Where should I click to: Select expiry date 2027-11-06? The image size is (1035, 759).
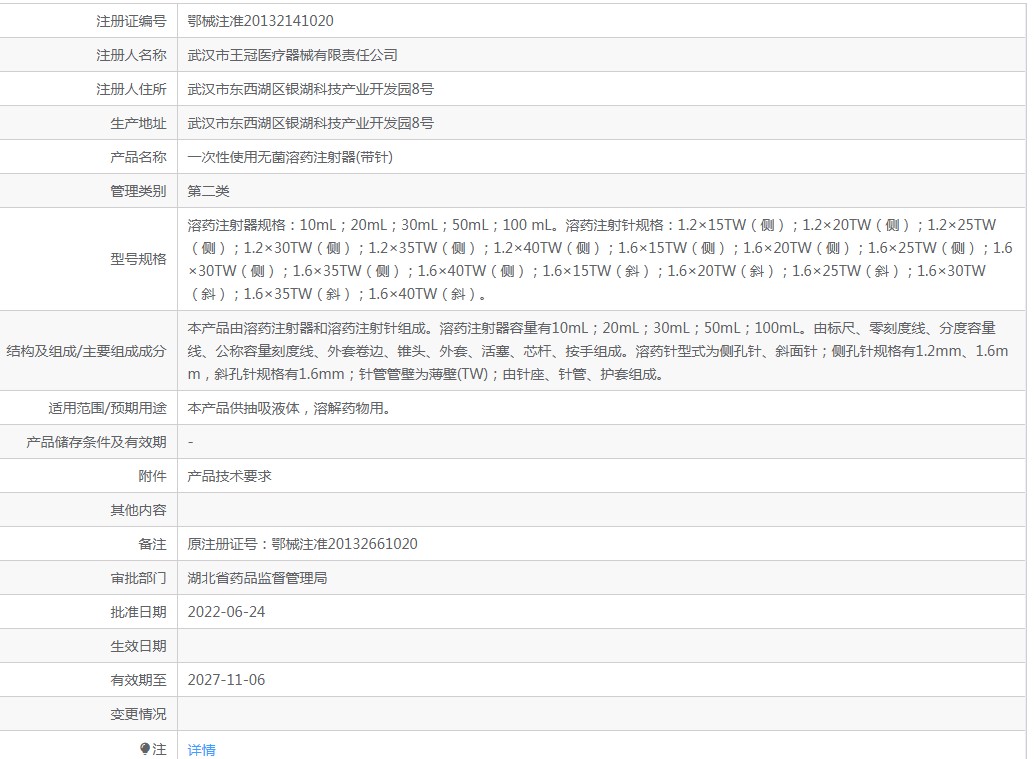tap(226, 680)
